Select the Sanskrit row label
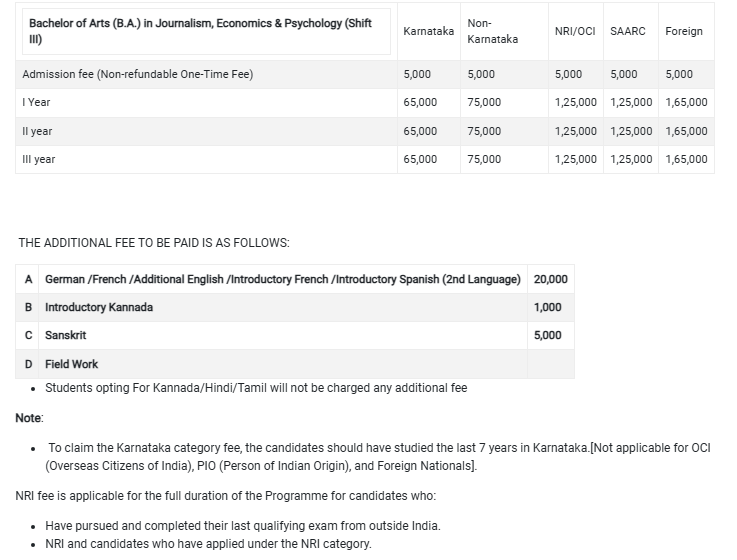 coord(66,335)
